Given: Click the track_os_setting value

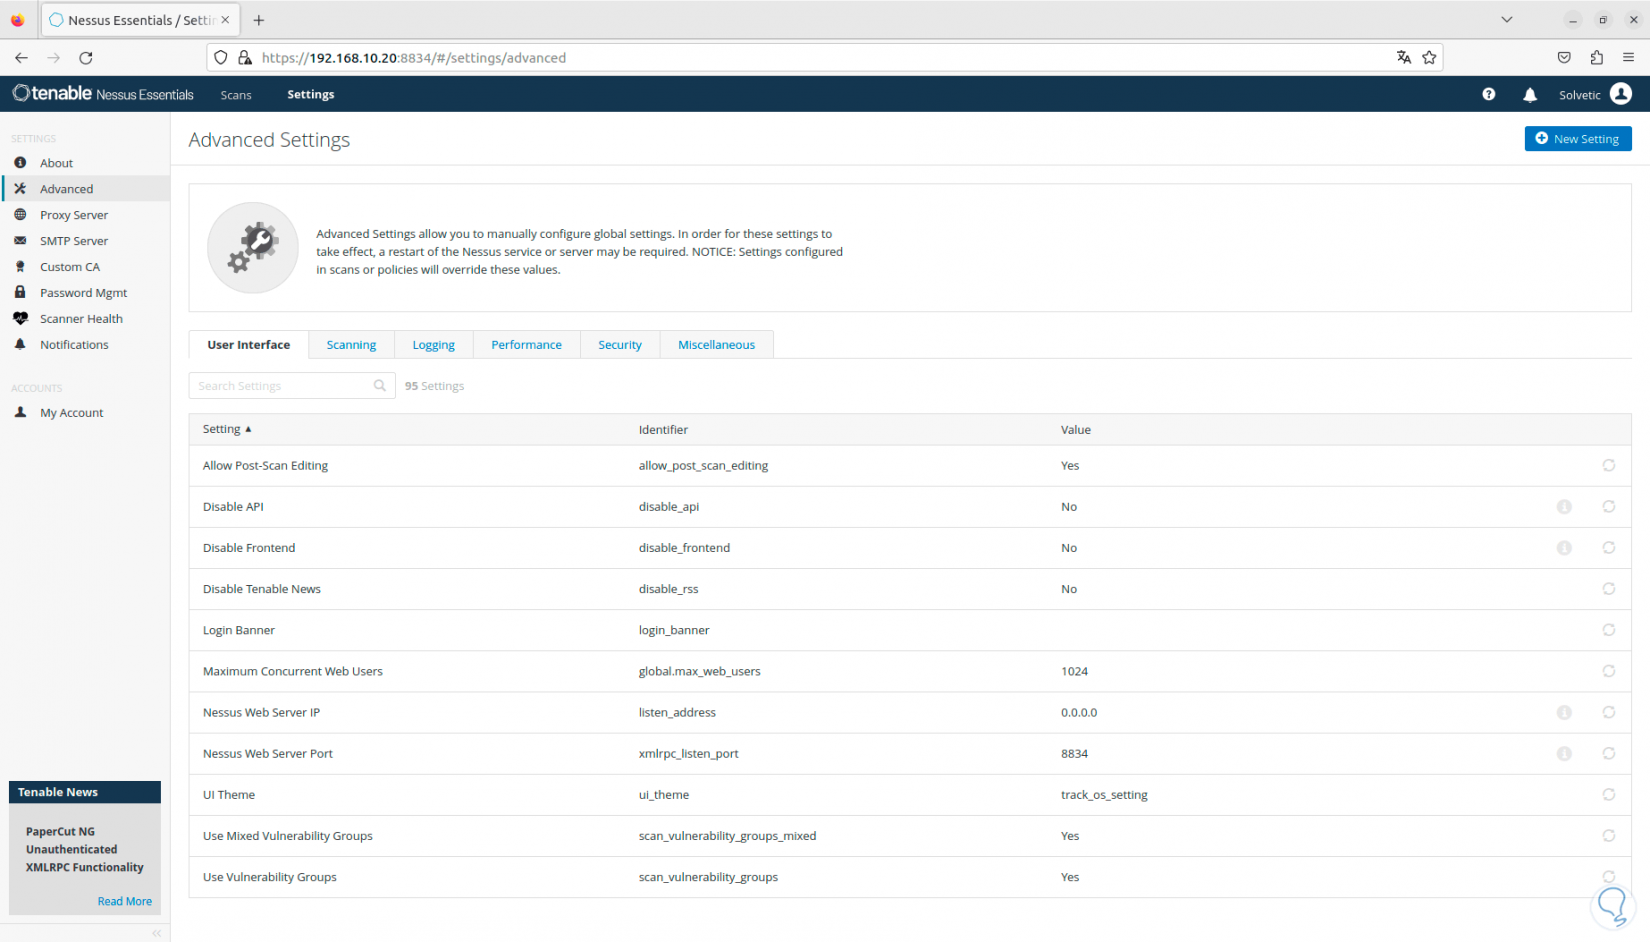Looking at the screenshot, I should click(x=1104, y=795).
